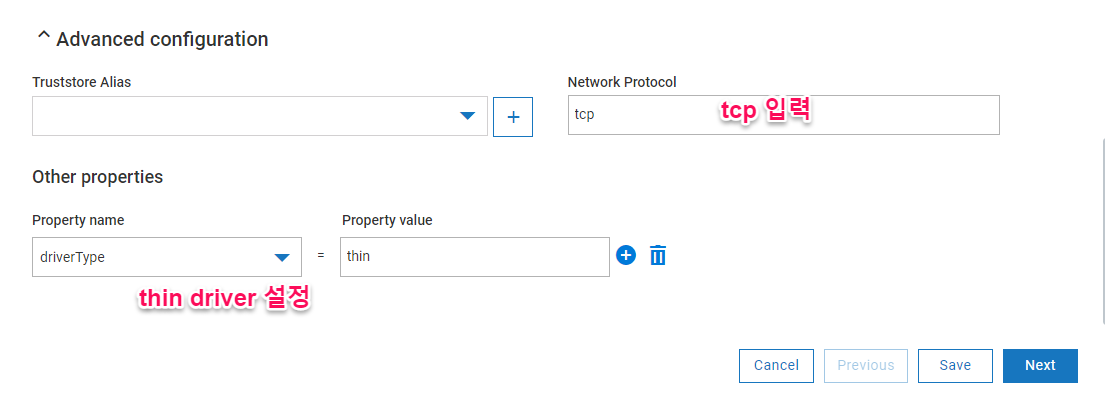Click the pink "thin driver 설정" annotation text

tap(225, 298)
